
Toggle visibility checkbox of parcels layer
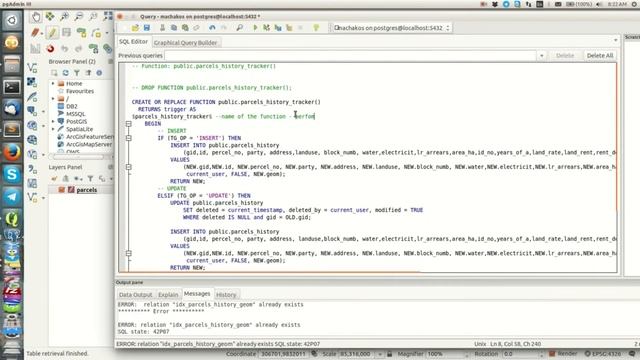click(x=62, y=190)
